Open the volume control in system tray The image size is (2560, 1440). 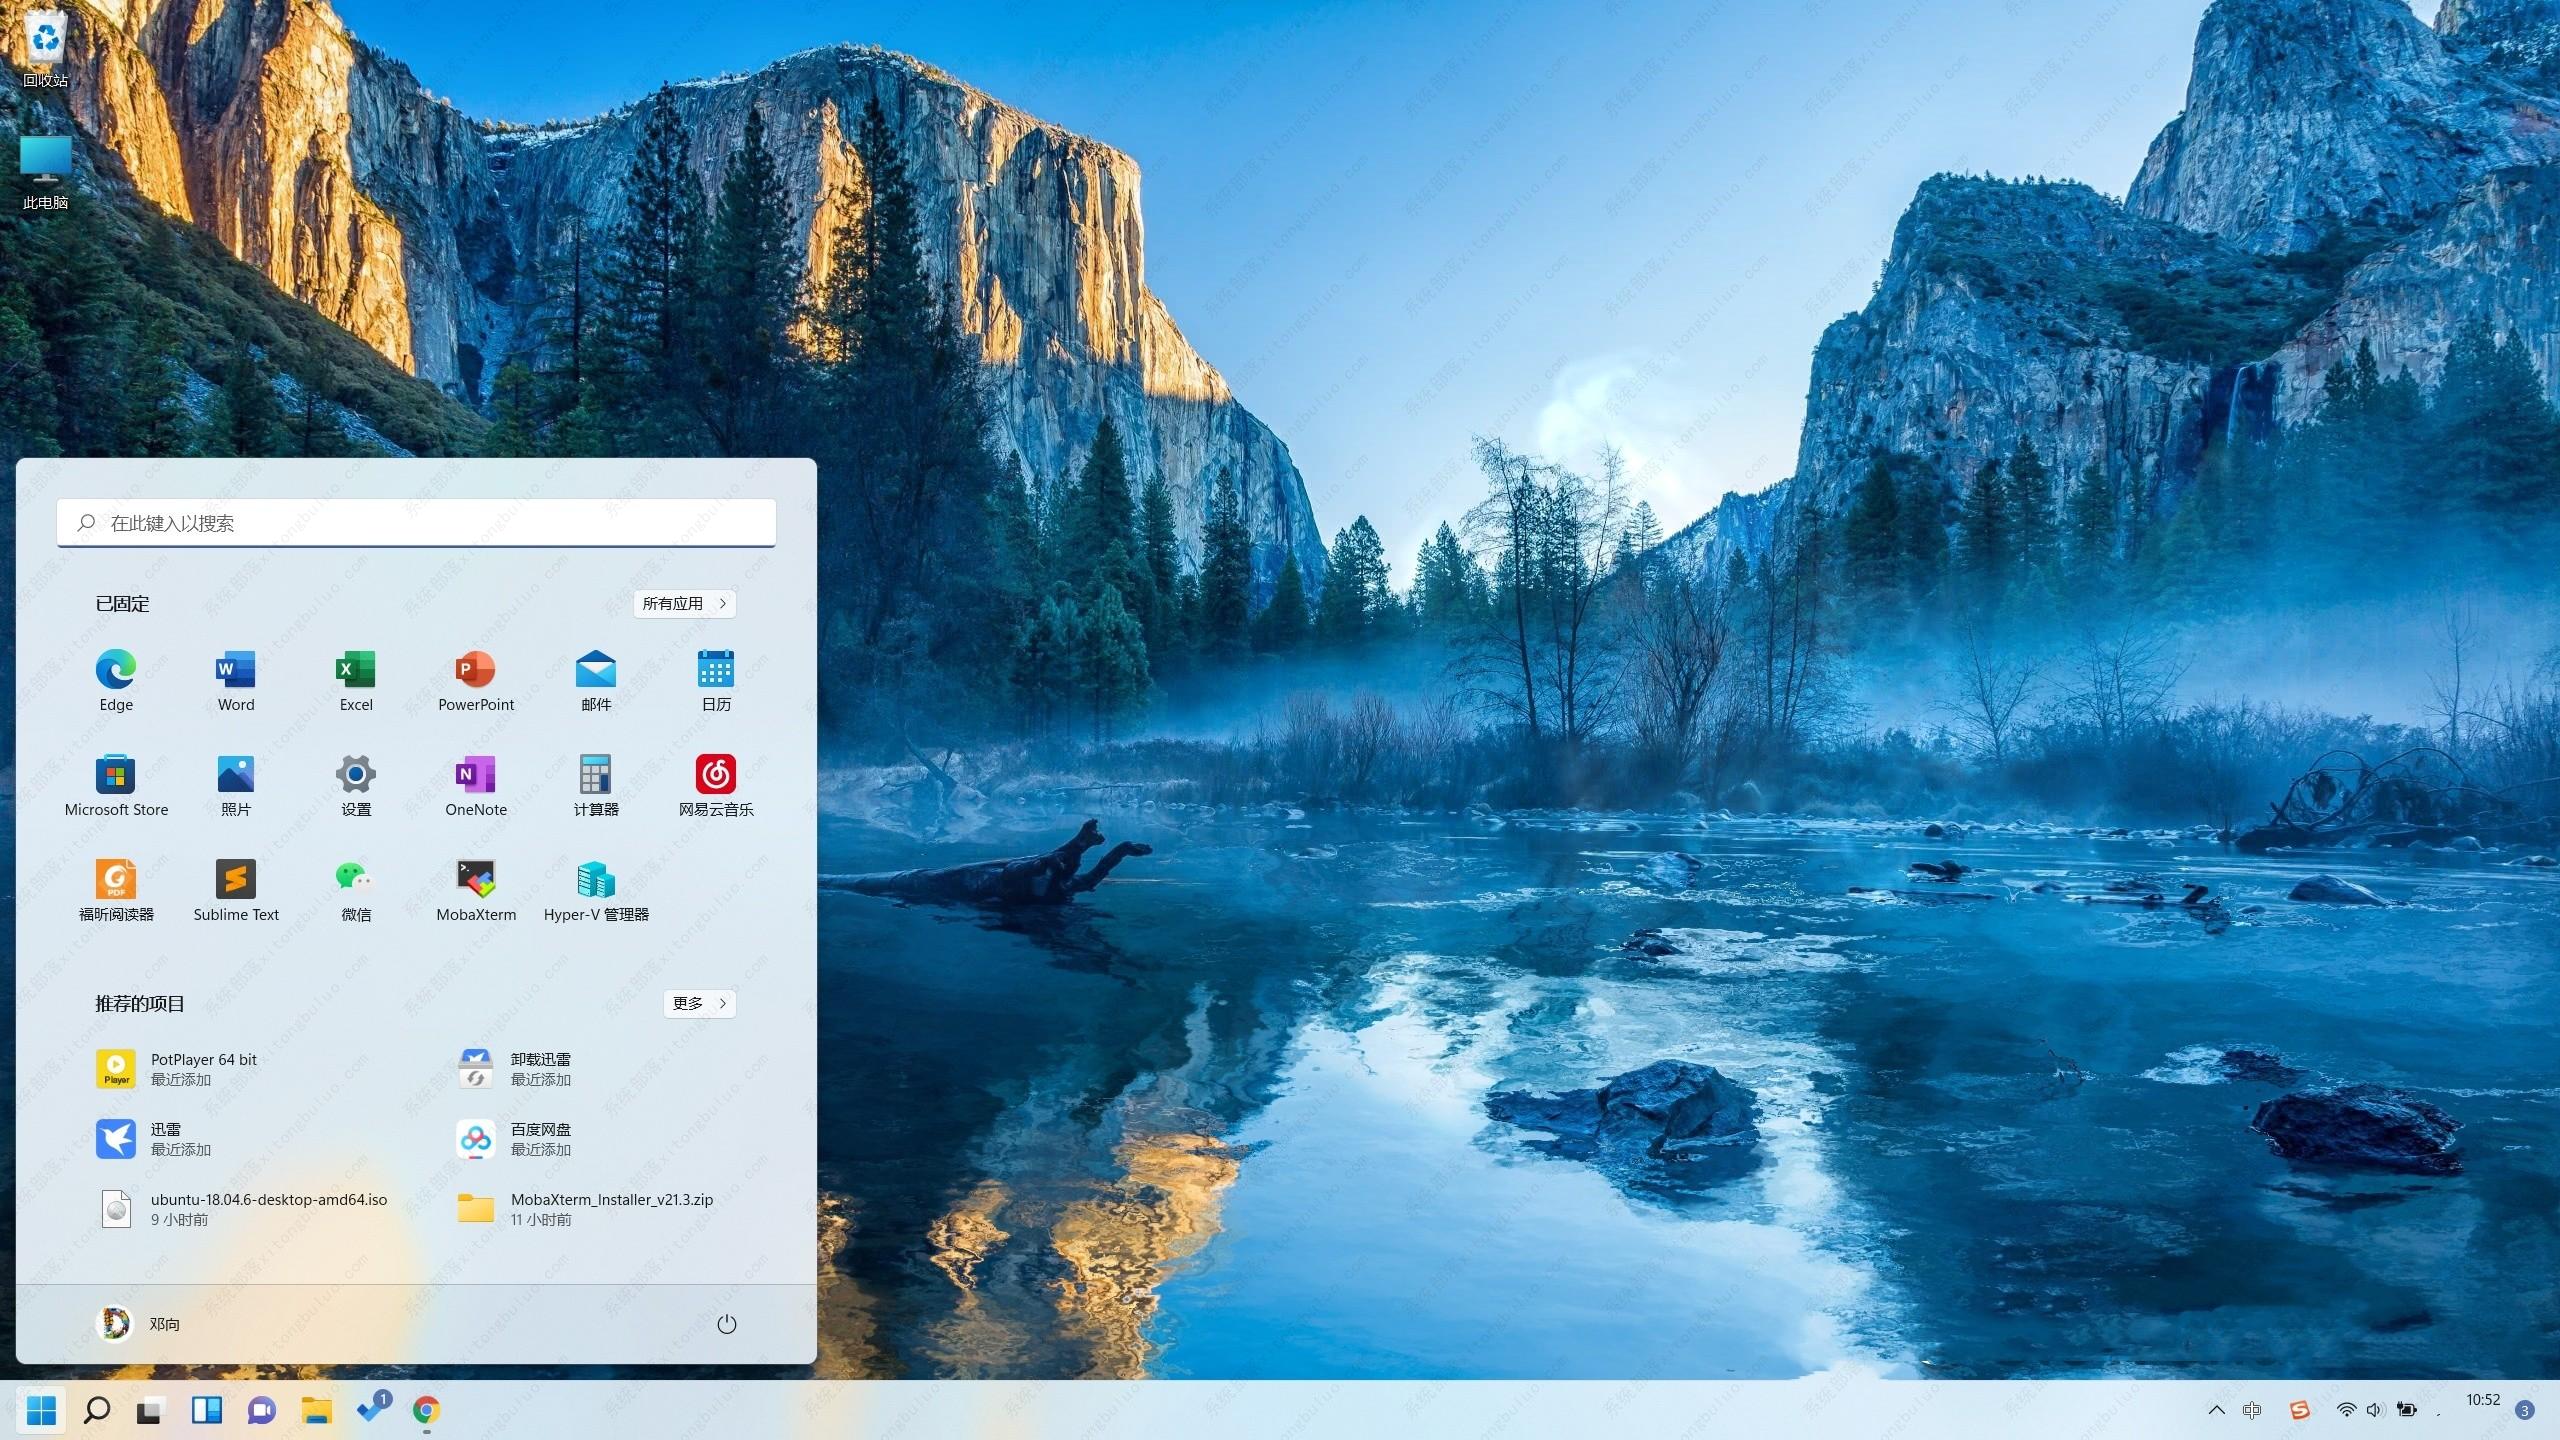pyautogui.click(x=2375, y=1410)
